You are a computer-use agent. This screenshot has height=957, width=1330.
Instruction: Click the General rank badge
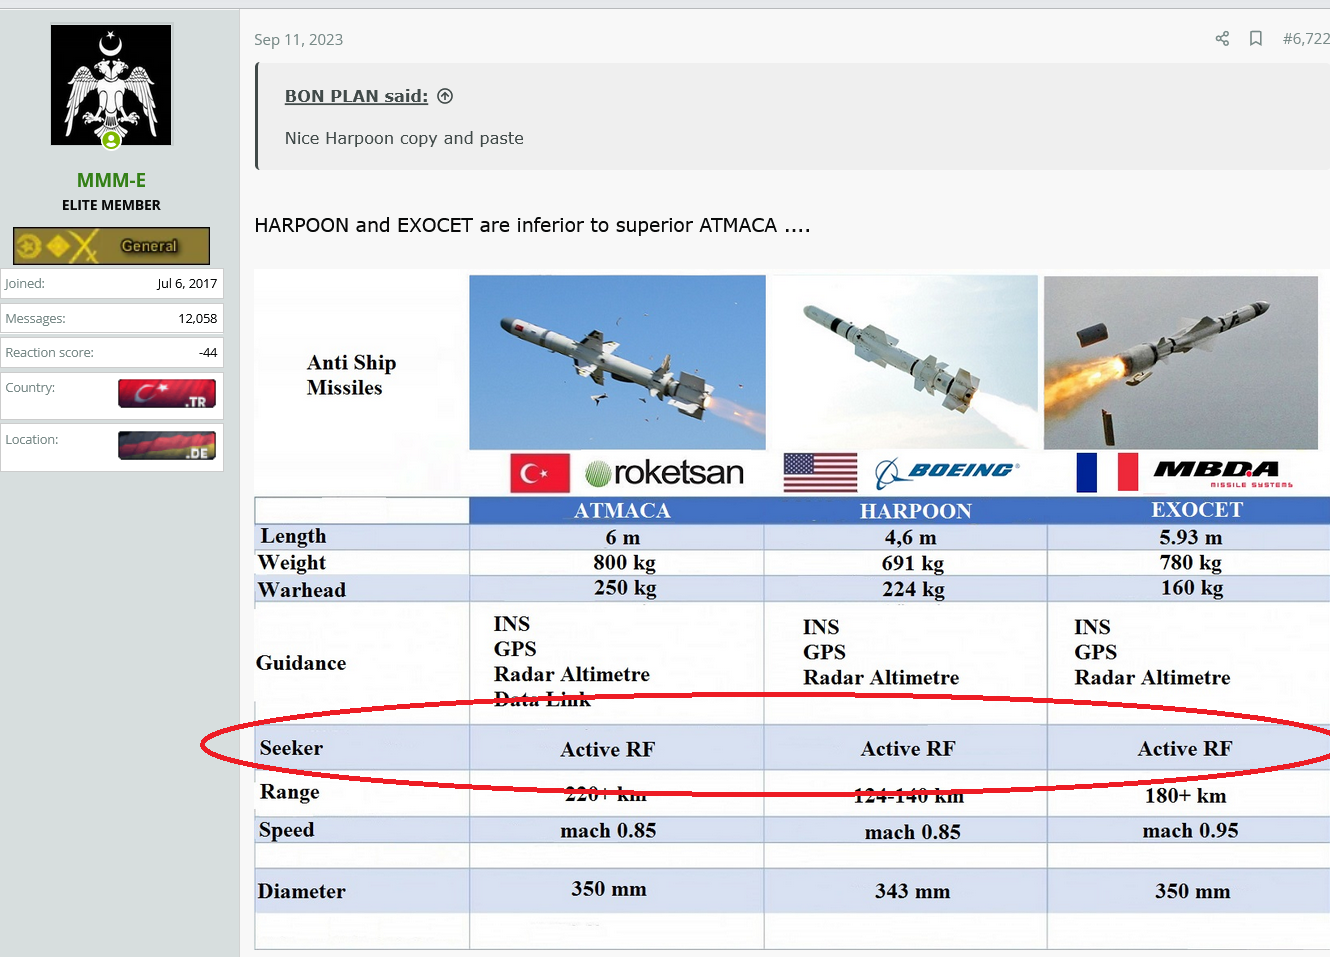pos(111,245)
